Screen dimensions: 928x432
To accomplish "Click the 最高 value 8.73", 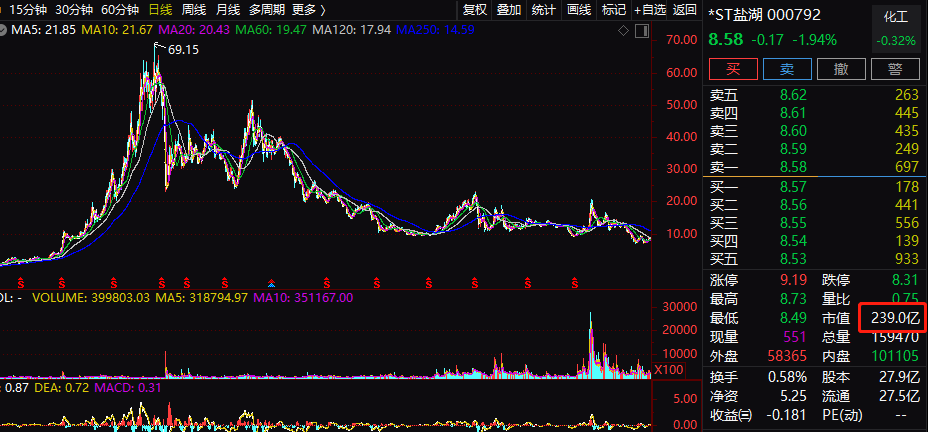I will (794, 299).
